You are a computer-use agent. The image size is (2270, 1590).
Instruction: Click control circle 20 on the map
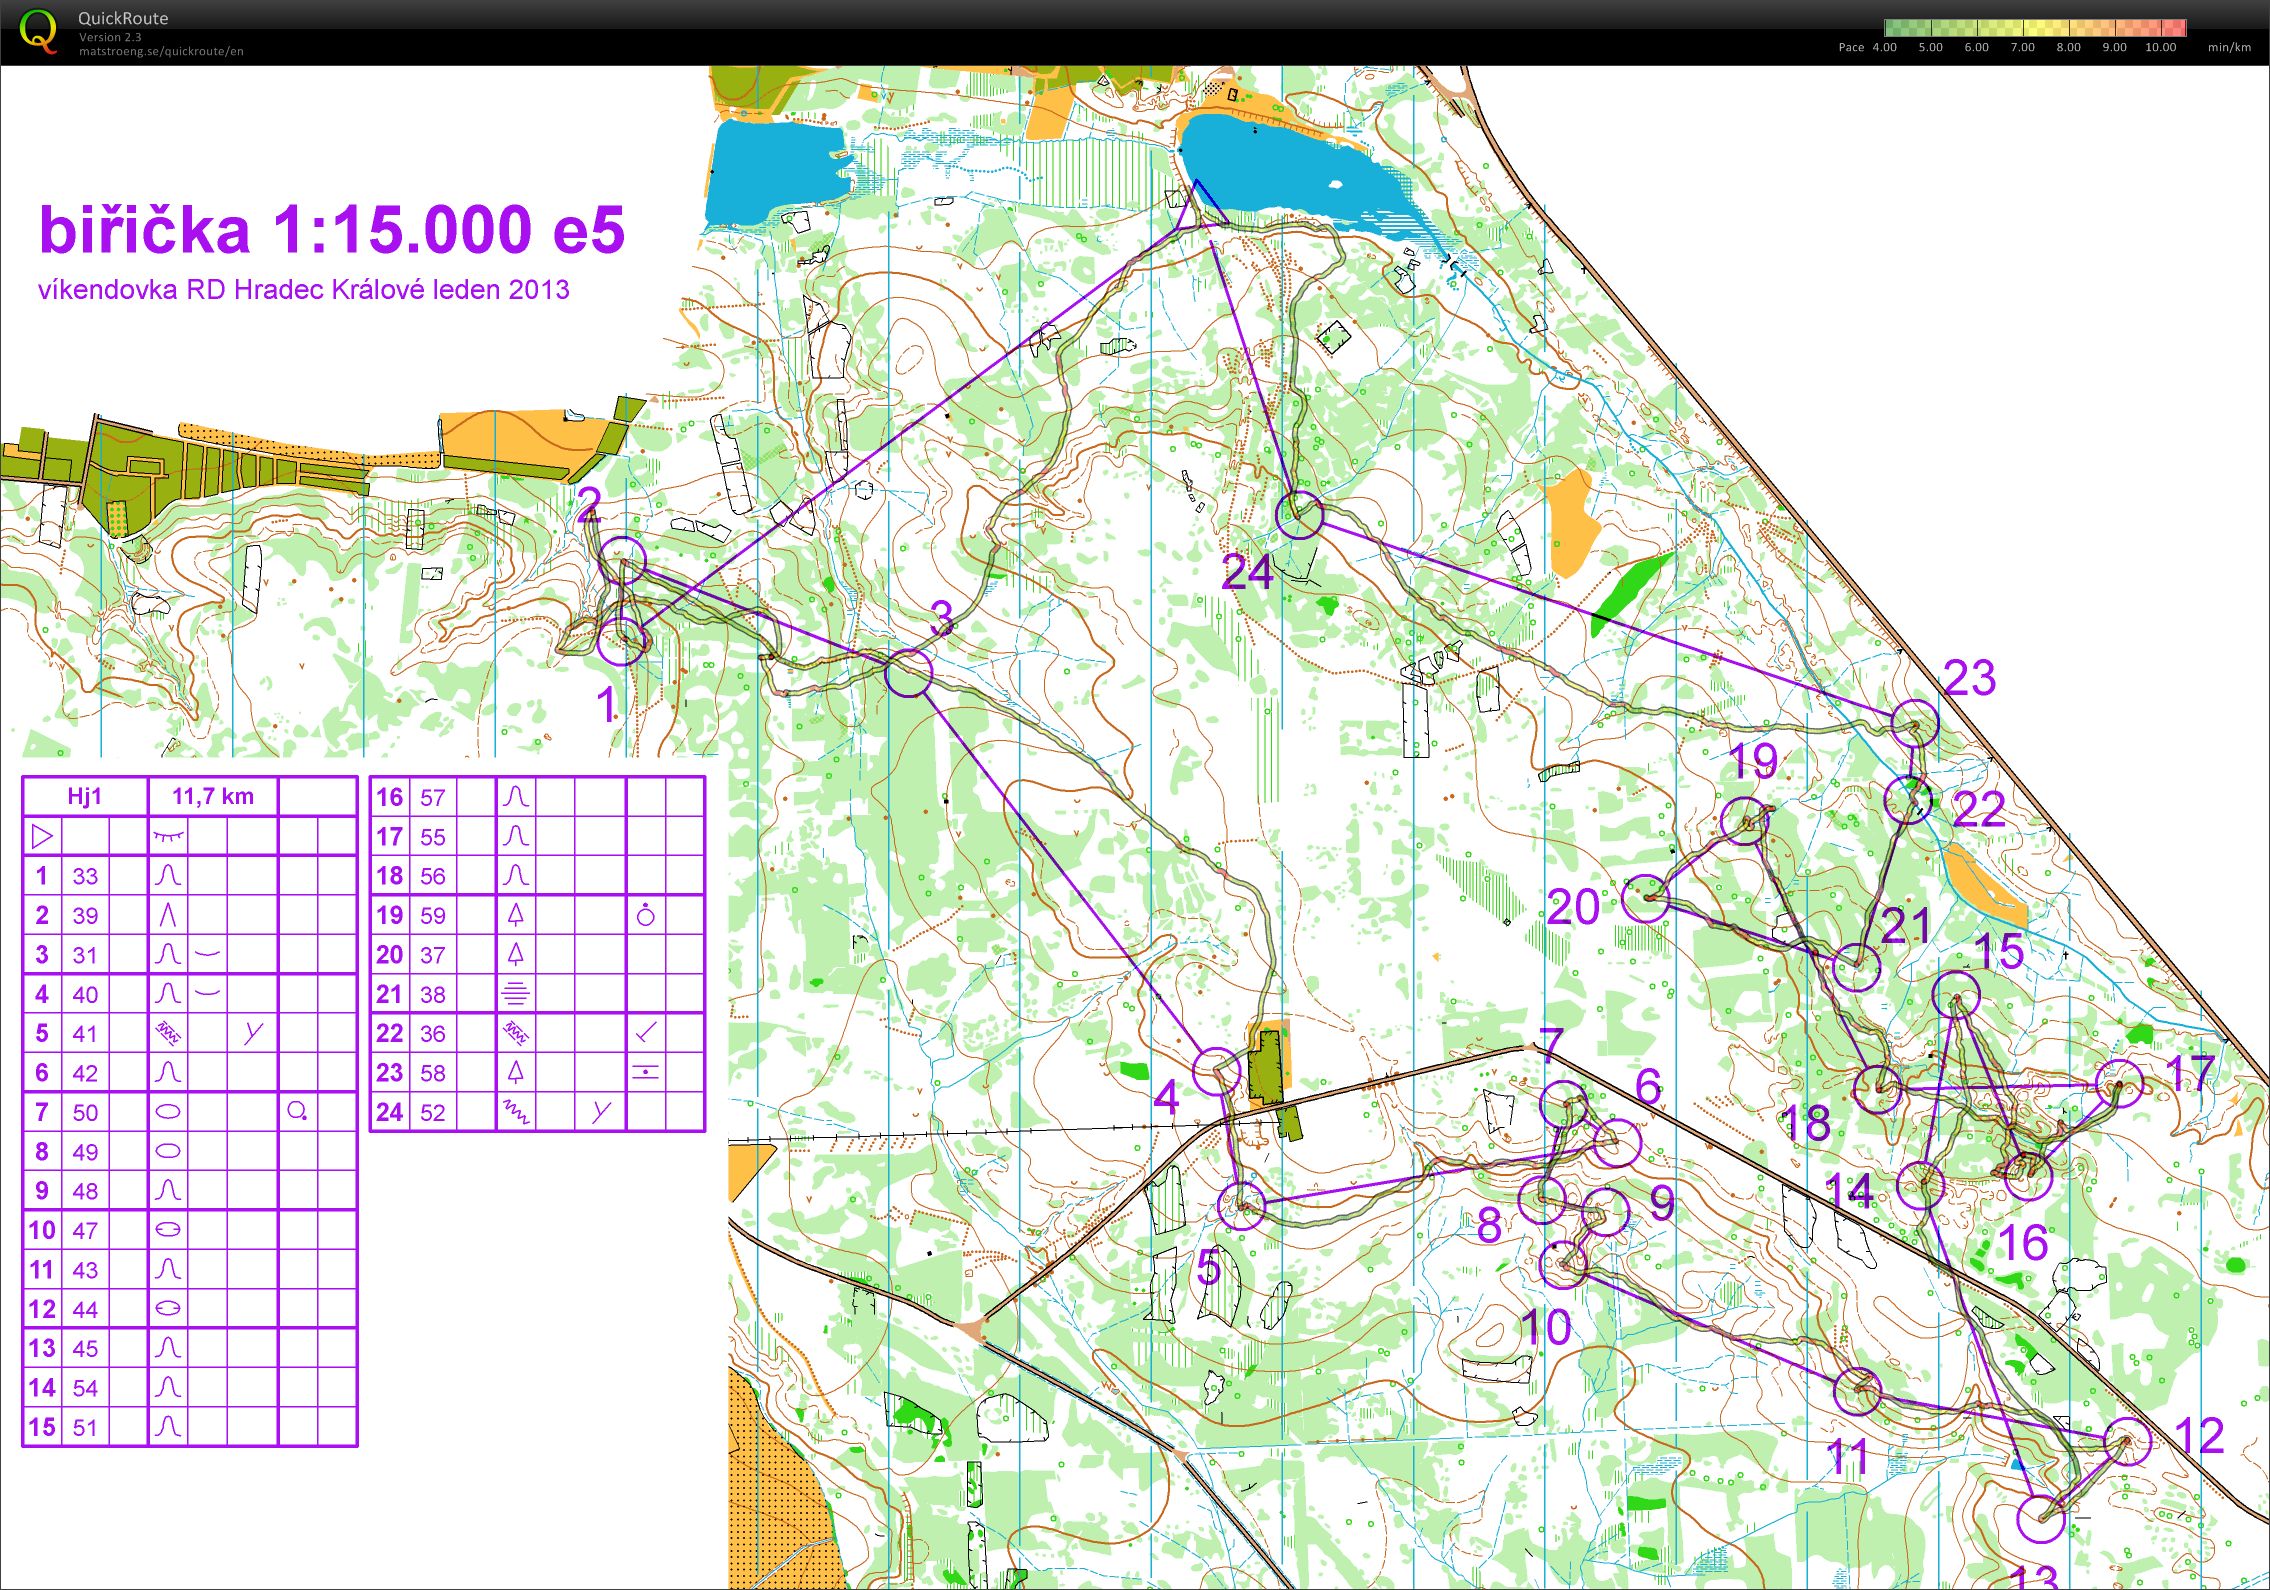1646,898
